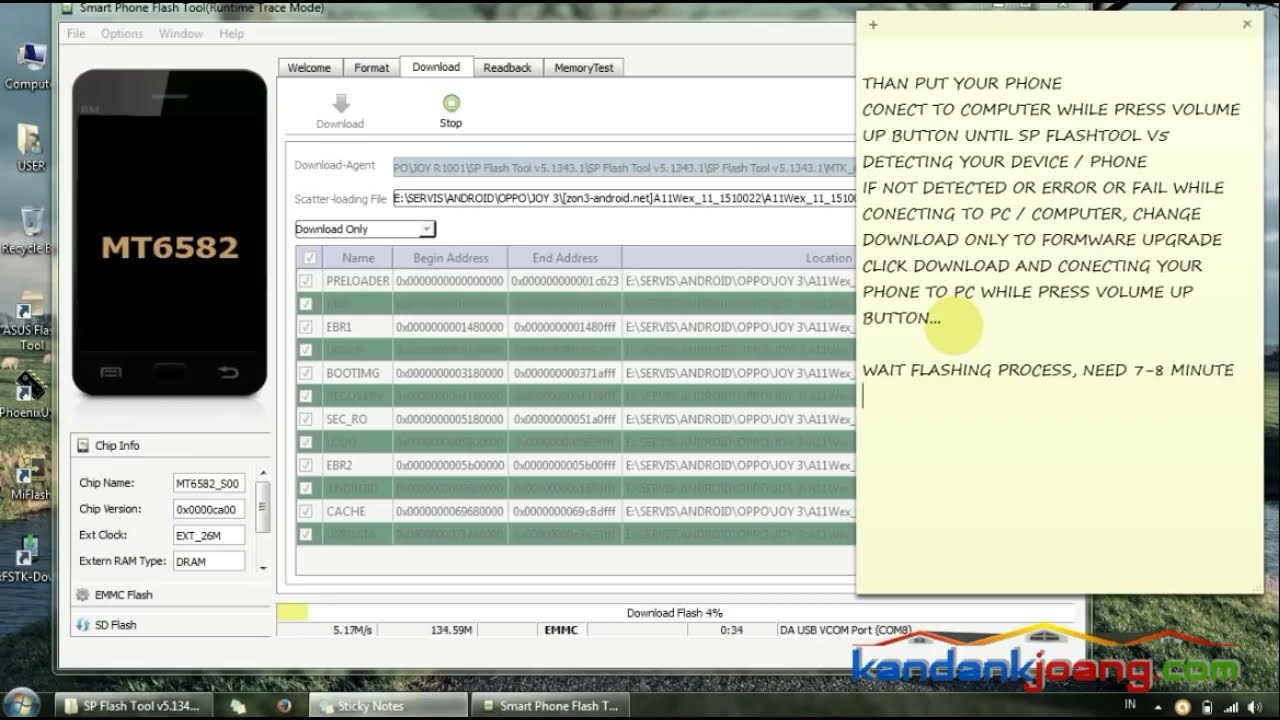Click DA USB VCOM Port (COM8) status
Screen dimensions: 1280x720
coord(845,631)
